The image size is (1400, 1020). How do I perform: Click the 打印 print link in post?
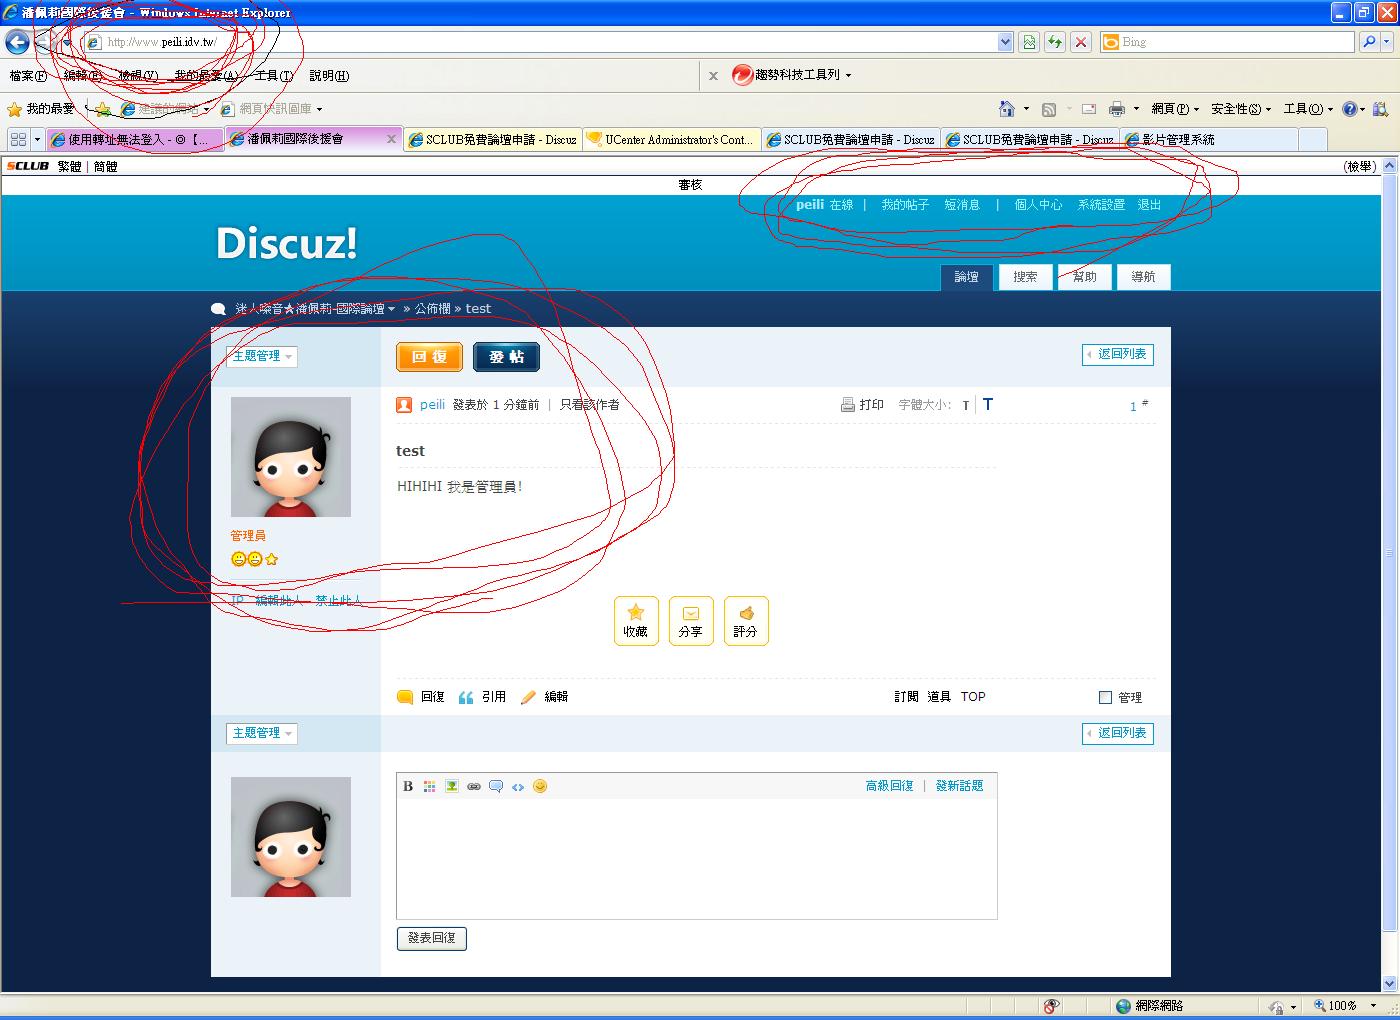point(862,405)
